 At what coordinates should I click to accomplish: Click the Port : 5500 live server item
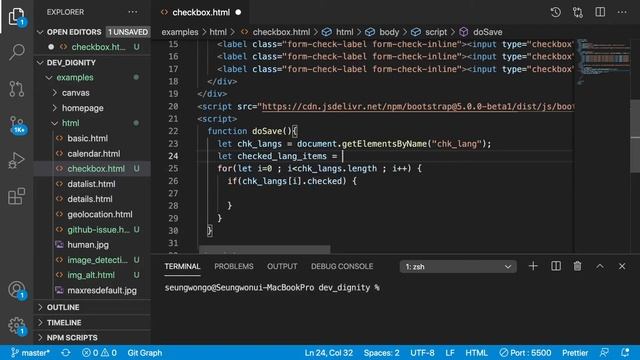tap(525, 353)
